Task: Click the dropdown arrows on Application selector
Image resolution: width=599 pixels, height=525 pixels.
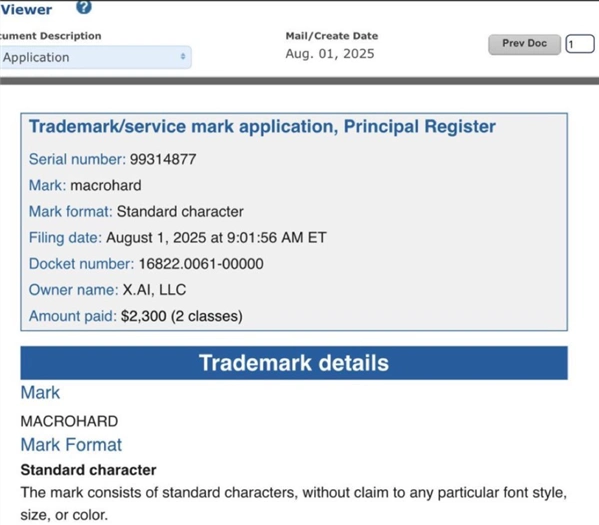Action: tap(183, 57)
